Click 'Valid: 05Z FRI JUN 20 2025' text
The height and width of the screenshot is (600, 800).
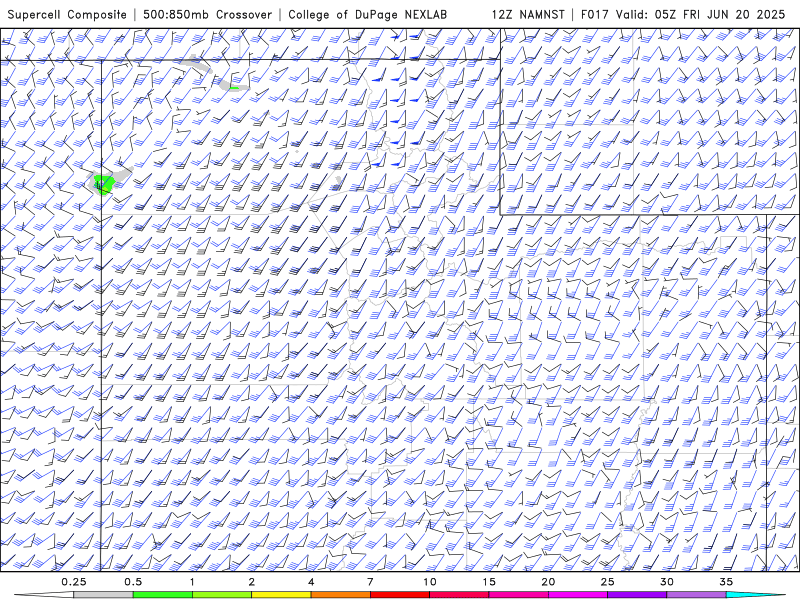701,14
